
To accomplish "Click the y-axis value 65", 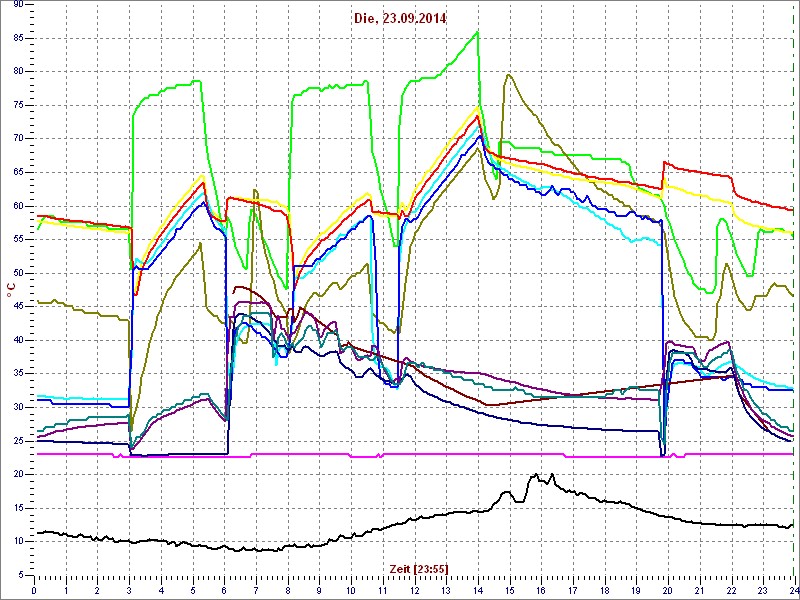I will [17, 172].
